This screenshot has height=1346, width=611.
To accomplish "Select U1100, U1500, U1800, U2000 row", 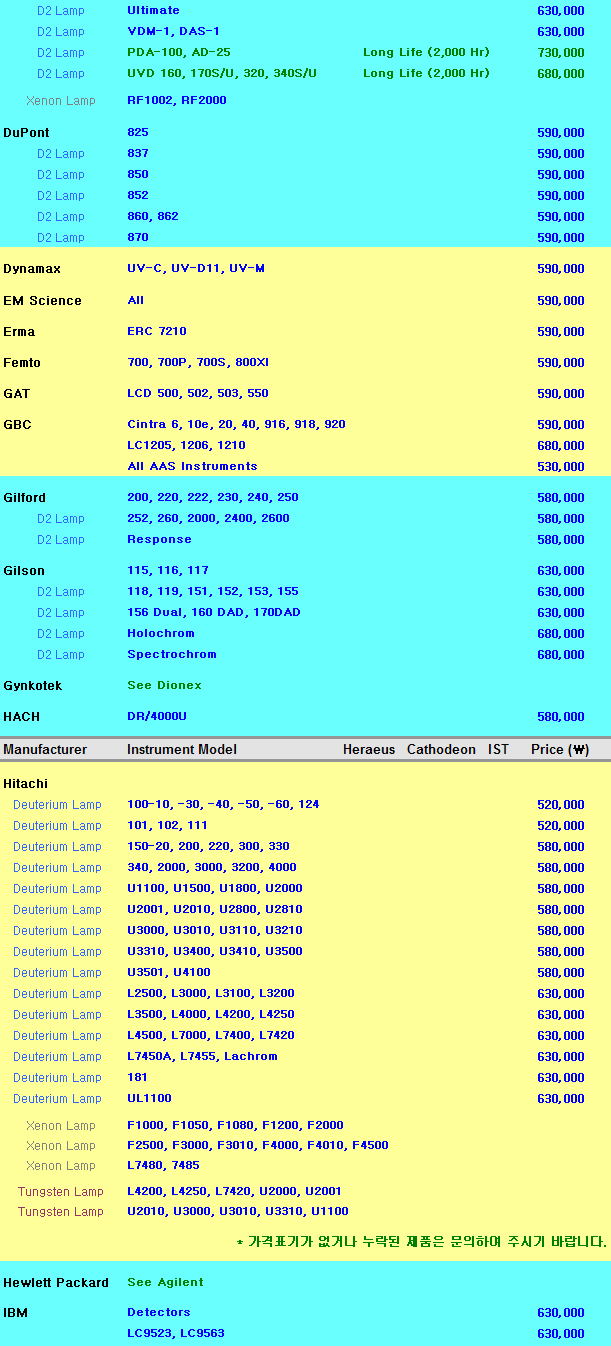I will [215, 888].
